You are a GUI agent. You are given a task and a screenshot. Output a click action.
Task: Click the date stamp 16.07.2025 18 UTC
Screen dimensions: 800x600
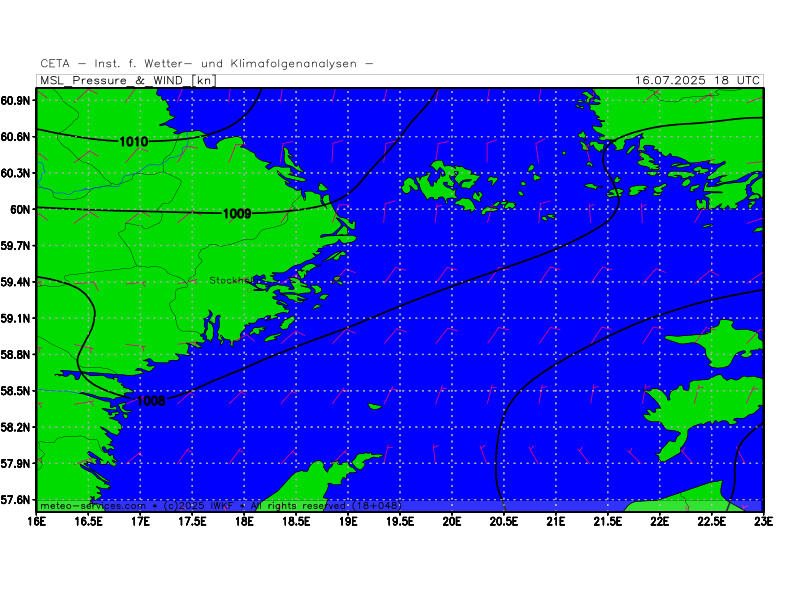(697, 81)
